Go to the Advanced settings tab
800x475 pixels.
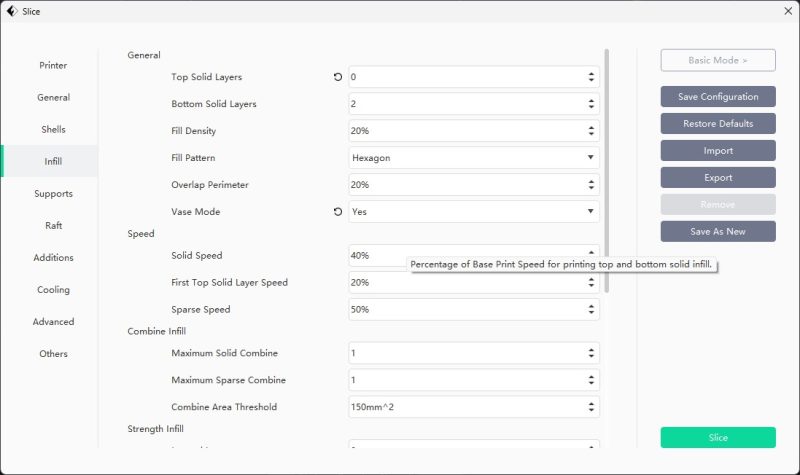(53, 322)
